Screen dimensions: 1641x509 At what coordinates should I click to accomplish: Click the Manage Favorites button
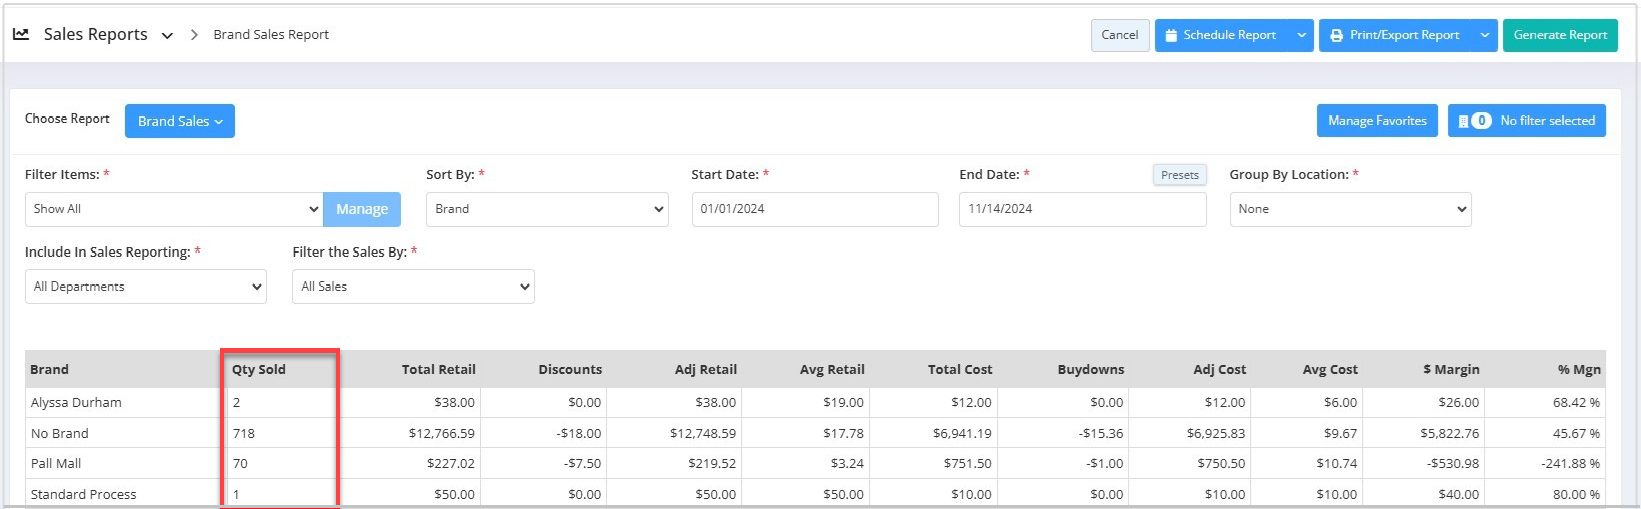[x=1376, y=121]
